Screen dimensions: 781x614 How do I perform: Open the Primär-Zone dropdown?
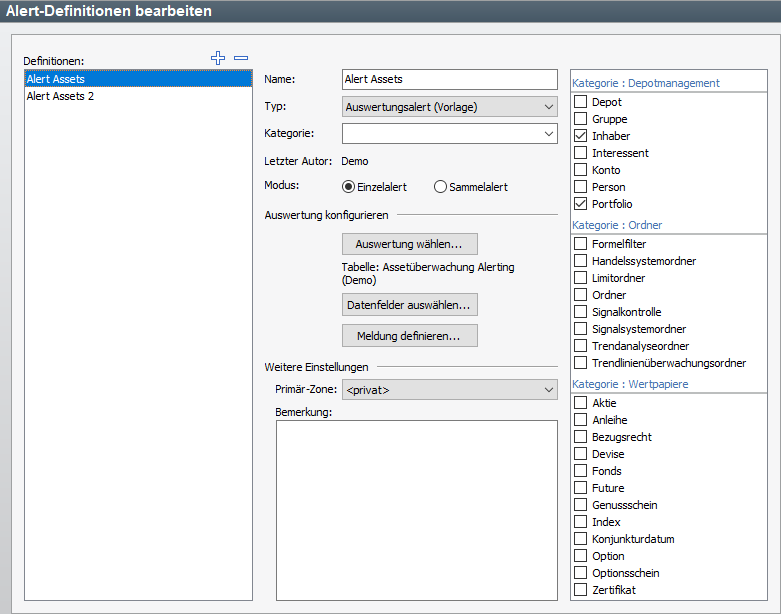click(x=449, y=390)
